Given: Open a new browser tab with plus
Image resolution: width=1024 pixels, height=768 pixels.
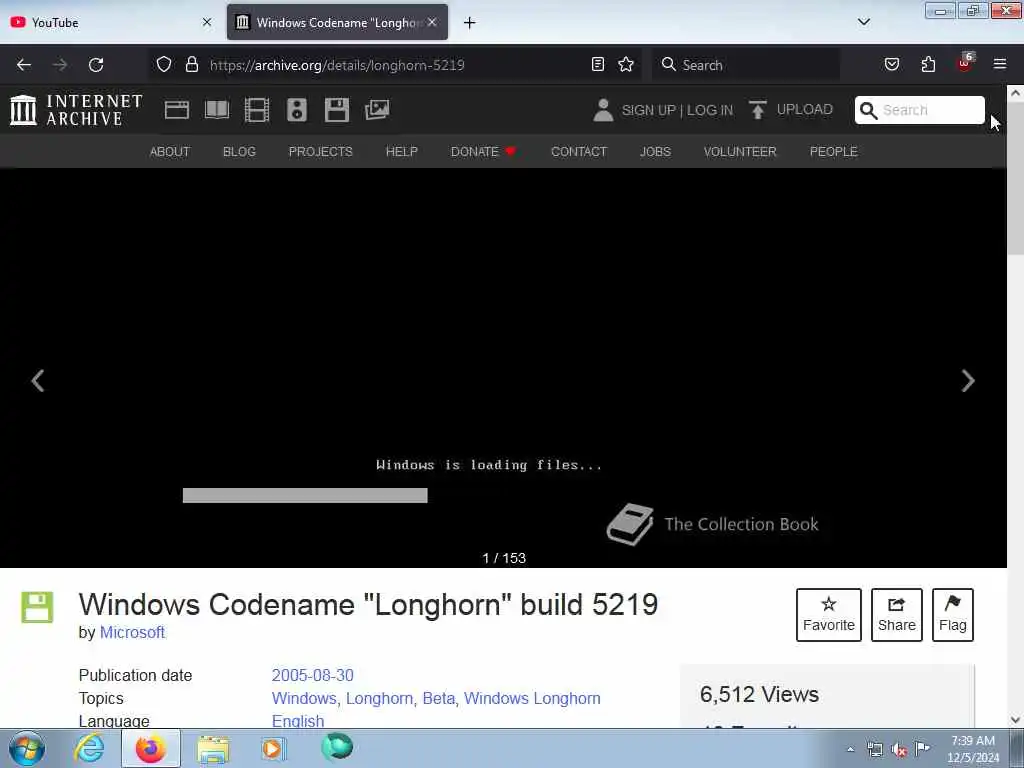Looking at the screenshot, I should coord(469,23).
